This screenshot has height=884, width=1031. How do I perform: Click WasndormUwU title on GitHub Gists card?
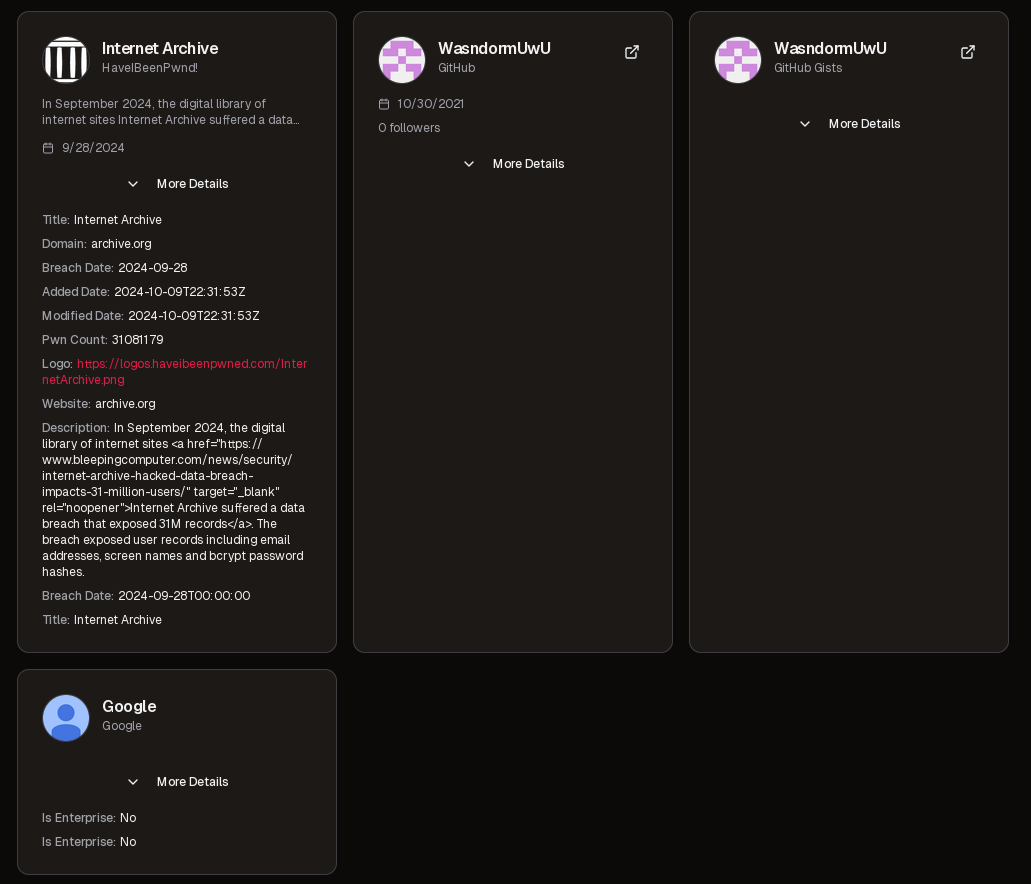830,48
